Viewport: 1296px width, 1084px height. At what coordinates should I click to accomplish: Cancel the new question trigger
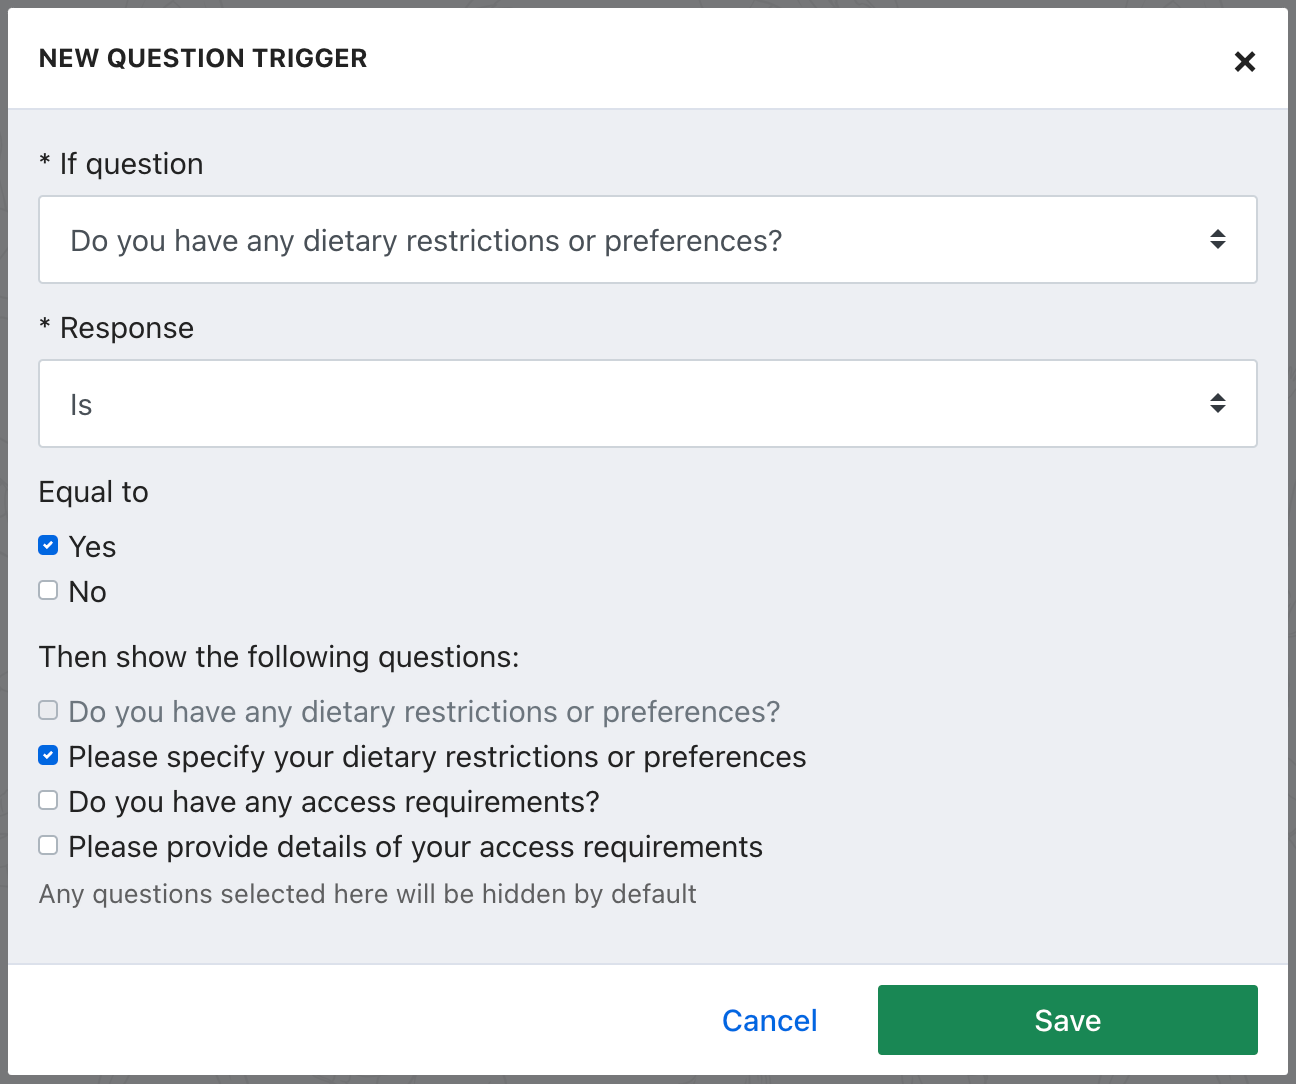(x=769, y=1020)
